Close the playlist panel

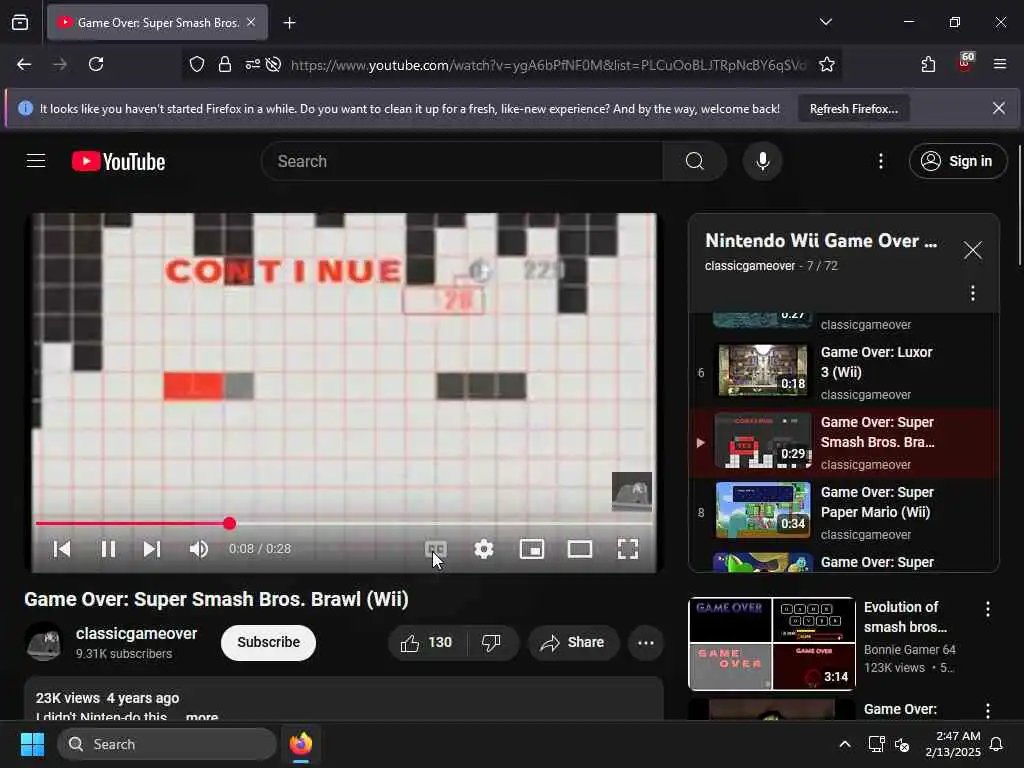pos(972,250)
